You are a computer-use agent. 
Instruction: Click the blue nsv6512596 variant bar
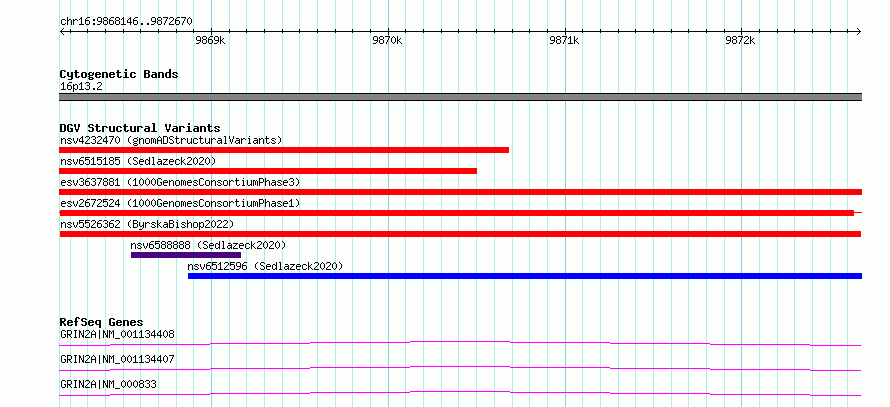click(525, 276)
